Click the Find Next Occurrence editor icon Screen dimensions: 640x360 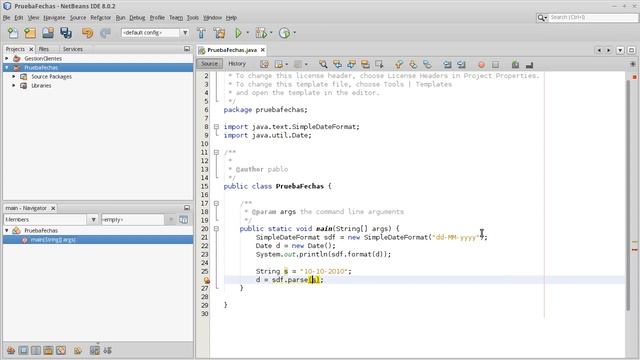coord(351,64)
